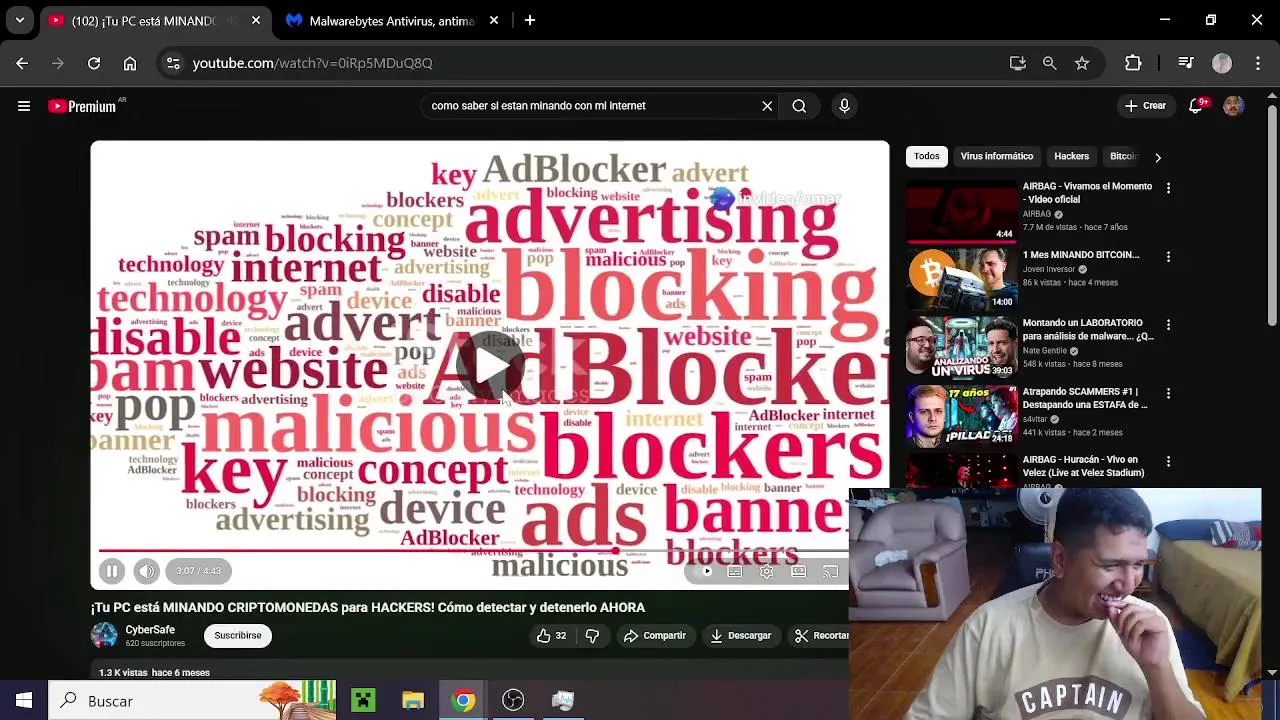This screenshot has width=1280, height=720.
Task: Dislike the video
Action: (x=592, y=636)
